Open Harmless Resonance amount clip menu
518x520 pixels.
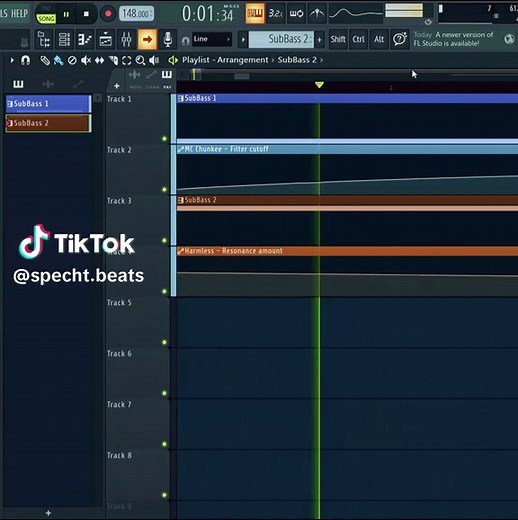tap(181, 251)
